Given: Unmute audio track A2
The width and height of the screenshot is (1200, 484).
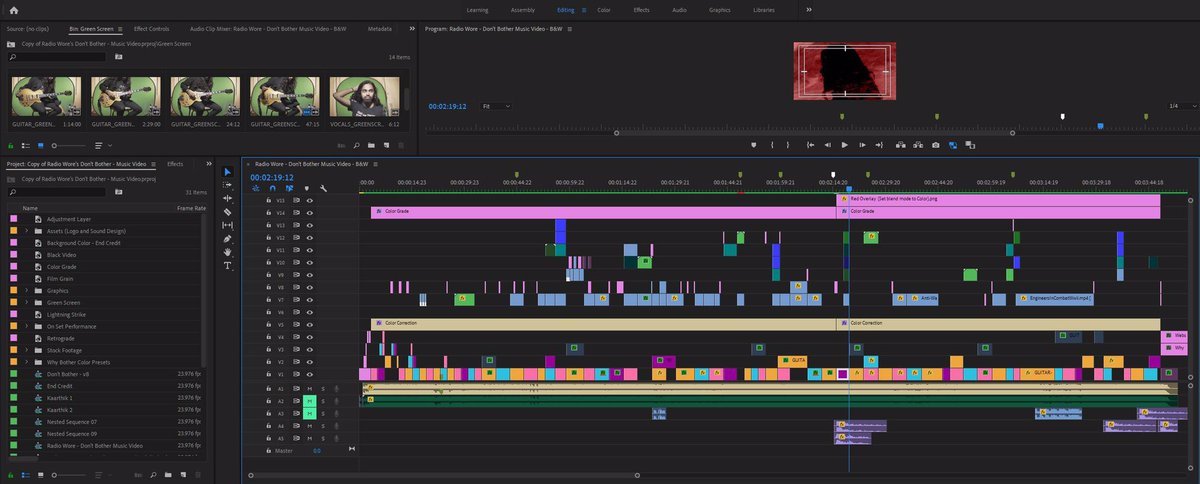Looking at the screenshot, I should pyautogui.click(x=310, y=401).
